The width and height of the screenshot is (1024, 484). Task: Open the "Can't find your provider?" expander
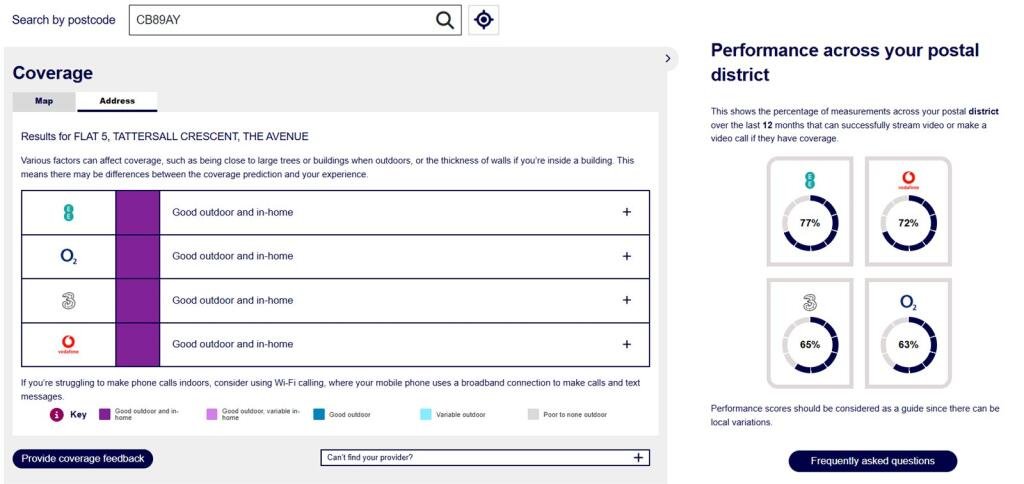(x=638, y=458)
